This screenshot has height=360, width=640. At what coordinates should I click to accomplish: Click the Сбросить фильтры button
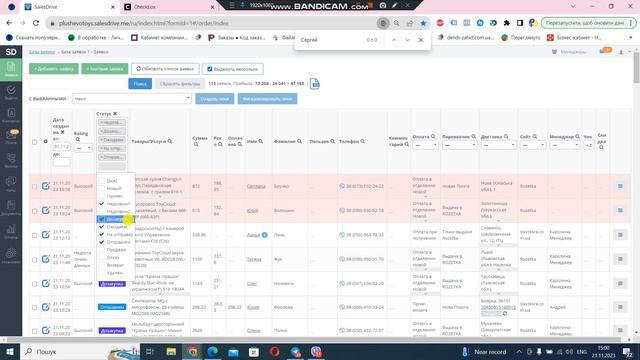(180, 84)
